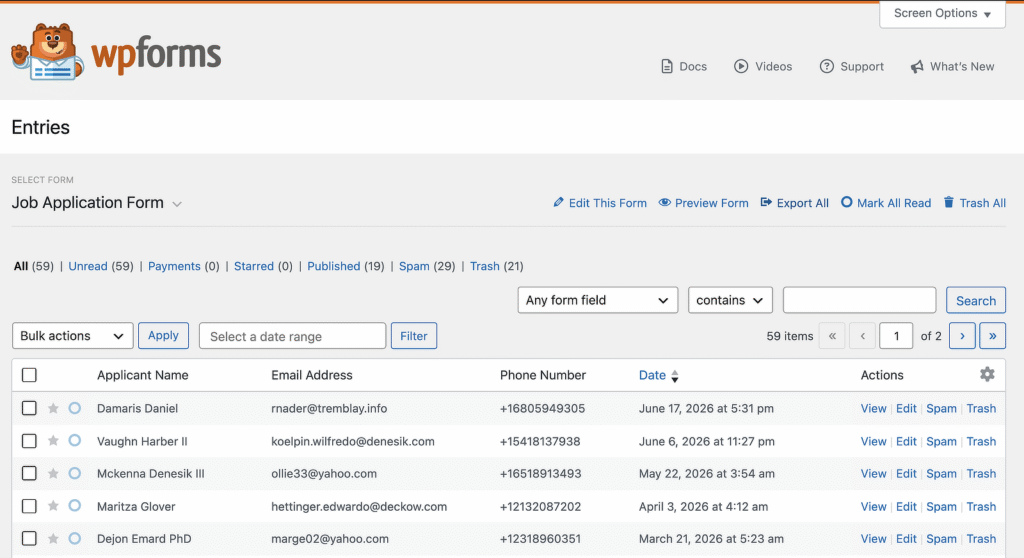Trash the Dejon Emard PhD entry
The width and height of the screenshot is (1024, 558).
pyautogui.click(x=981, y=539)
